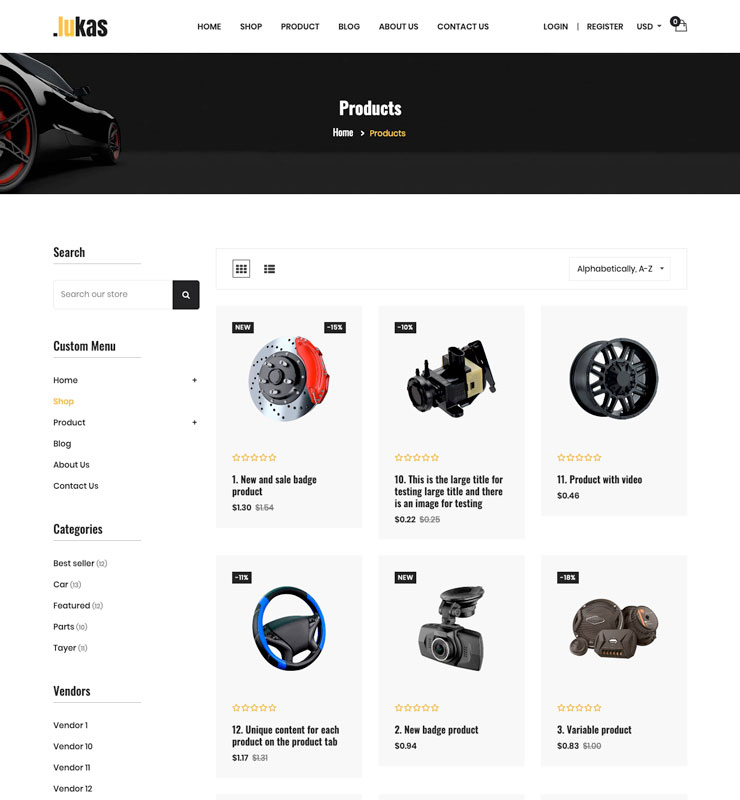This screenshot has width=740, height=800.
Task: Switch to list view layout
Action: point(269,269)
